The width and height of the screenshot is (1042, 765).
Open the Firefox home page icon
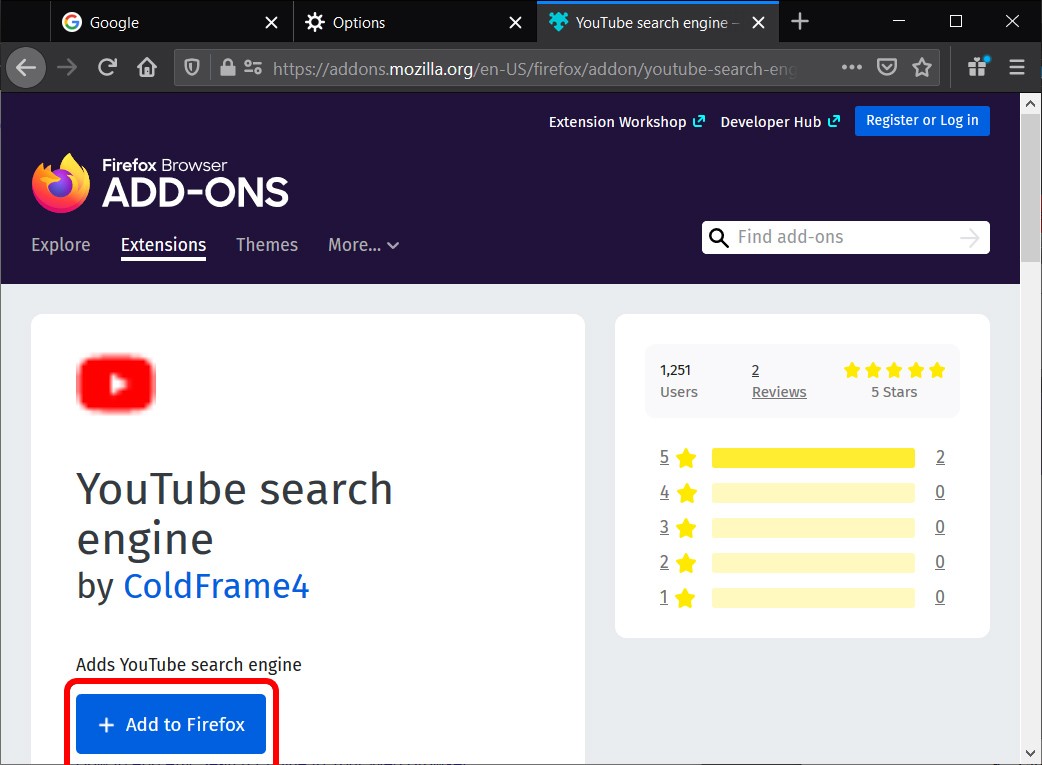(x=147, y=67)
